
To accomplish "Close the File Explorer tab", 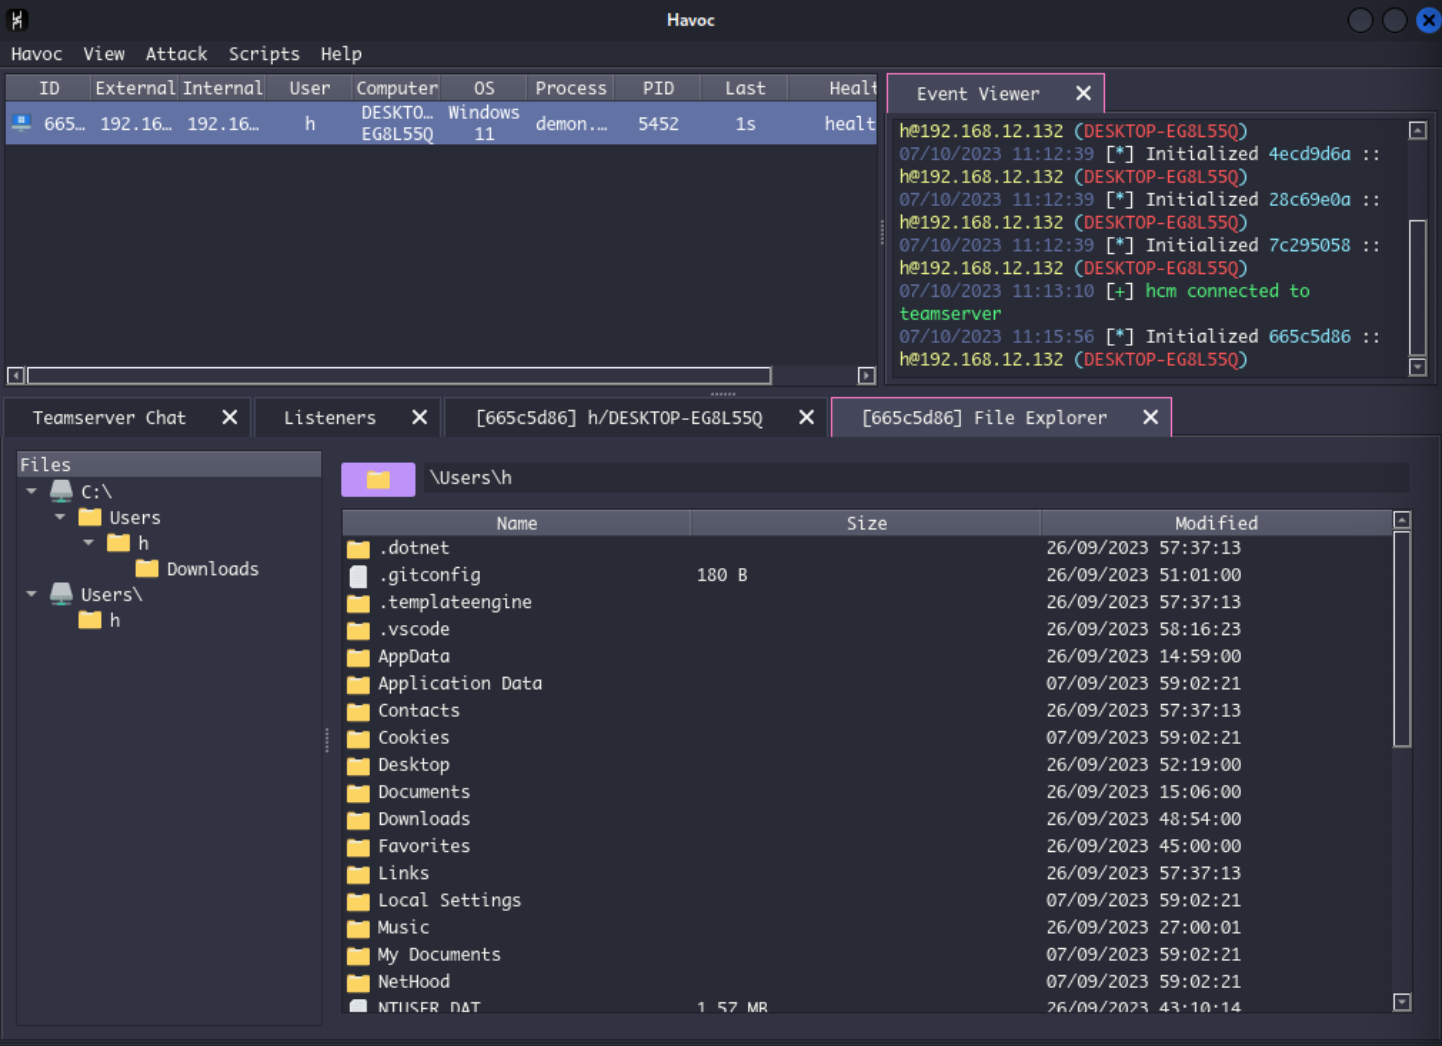I will 1151,417.
